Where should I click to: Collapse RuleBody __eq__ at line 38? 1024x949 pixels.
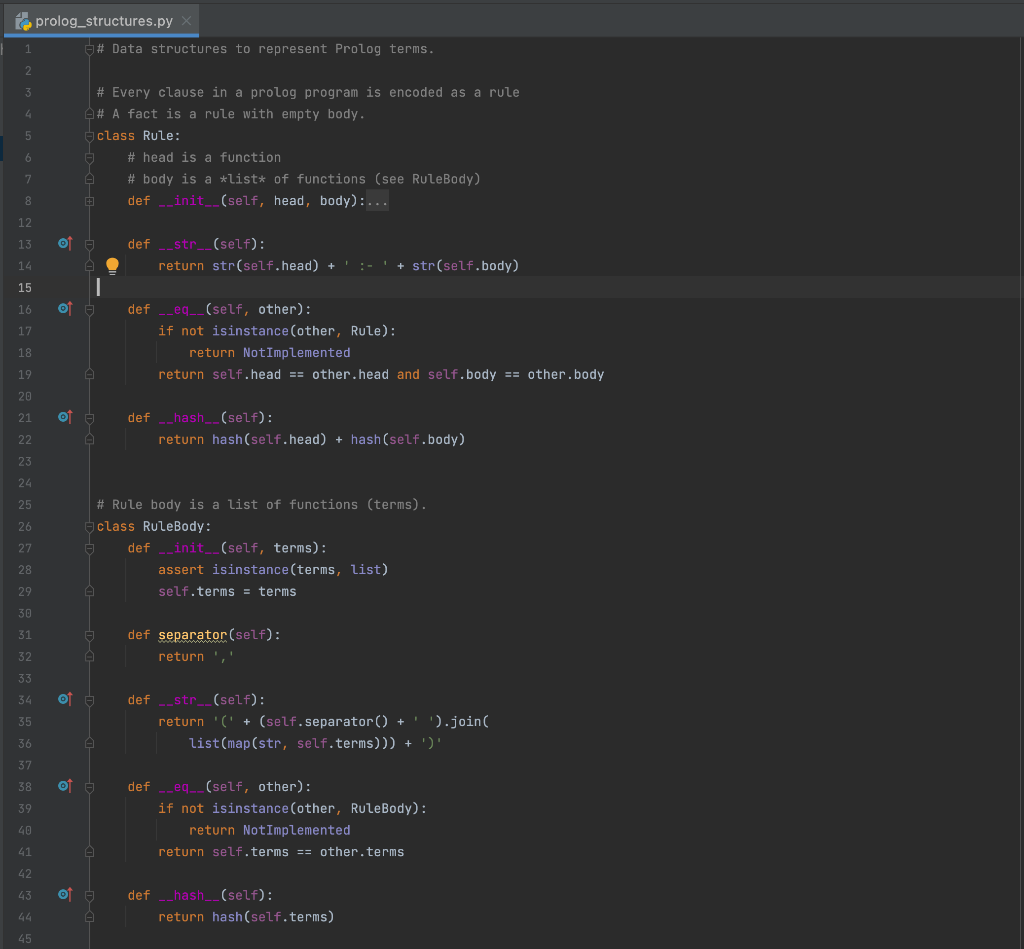tap(89, 788)
